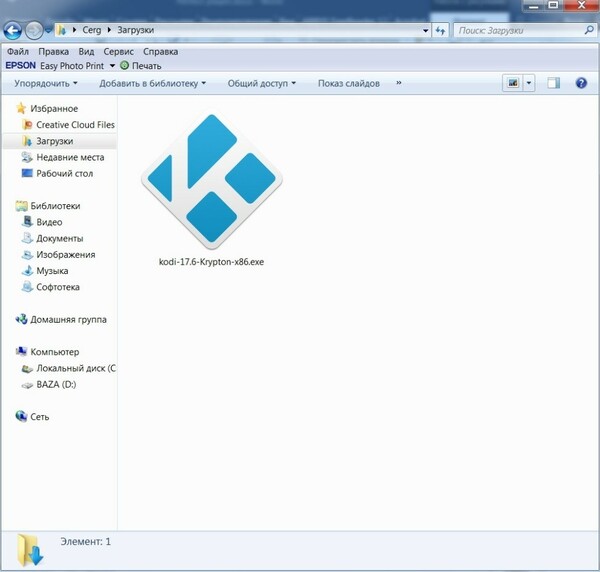Click the Forward navigation arrow
The height and width of the screenshot is (572, 600).
tap(34, 31)
